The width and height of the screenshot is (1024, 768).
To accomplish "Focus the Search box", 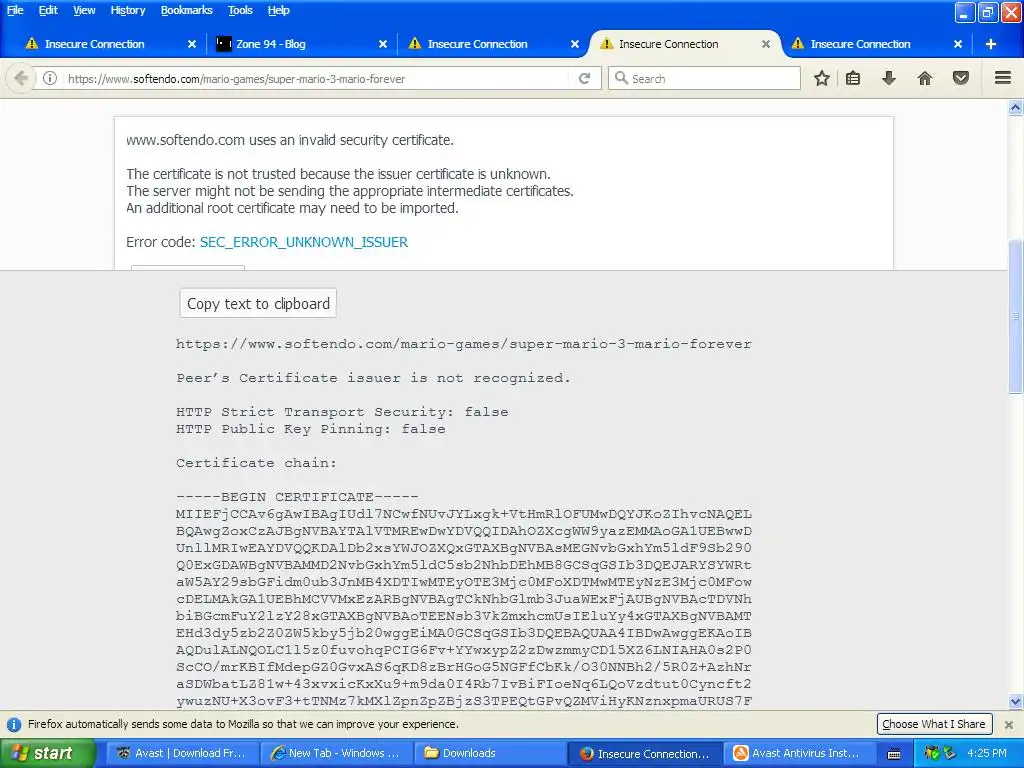I will coord(704,78).
